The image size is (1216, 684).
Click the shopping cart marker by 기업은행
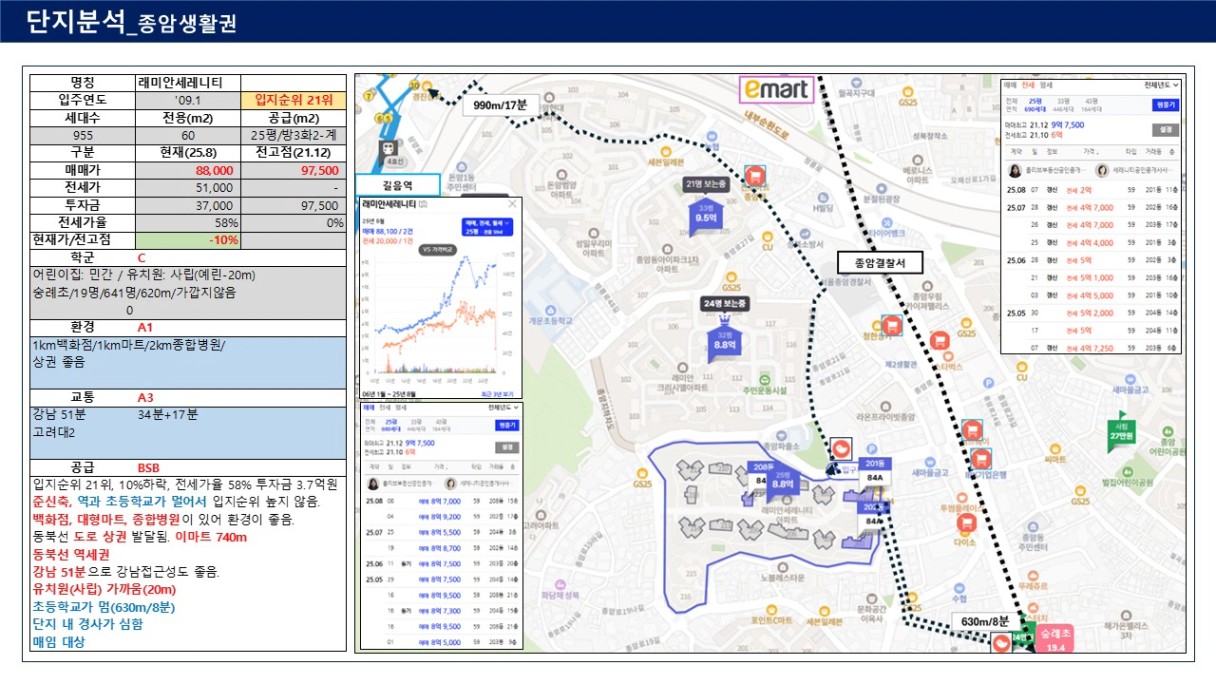[982, 458]
